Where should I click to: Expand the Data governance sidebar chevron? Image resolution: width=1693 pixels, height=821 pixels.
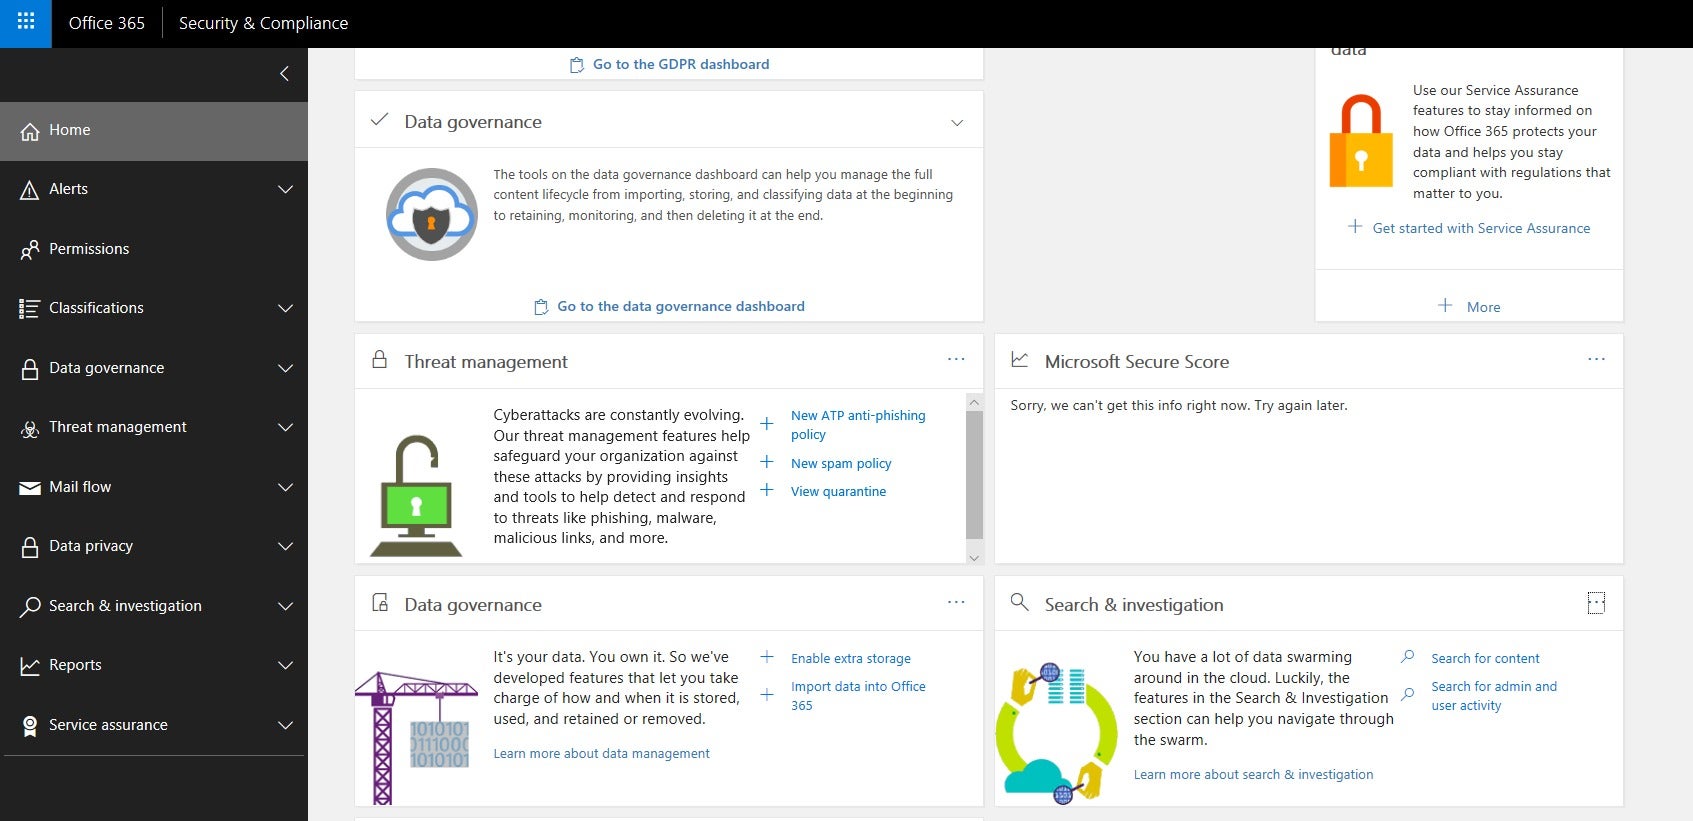click(285, 368)
